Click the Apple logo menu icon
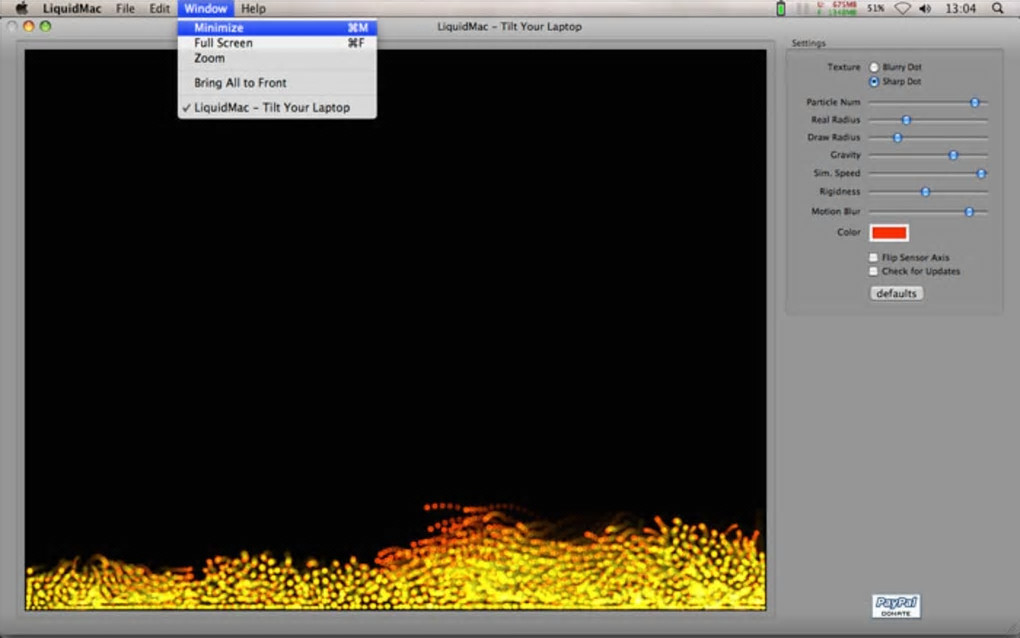The height and width of the screenshot is (638, 1020). coord(21,8)
